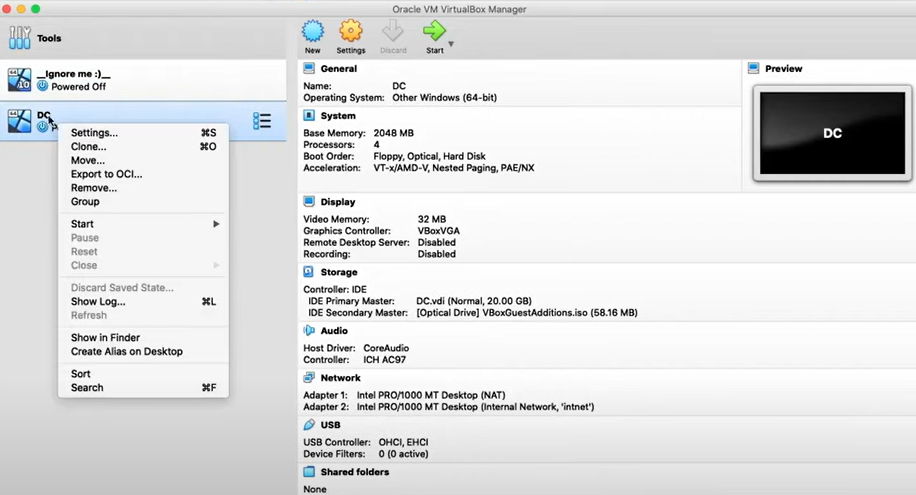Click the Network section icon
The width and height of the screenshot is (916, 495).
coord(309,378)
